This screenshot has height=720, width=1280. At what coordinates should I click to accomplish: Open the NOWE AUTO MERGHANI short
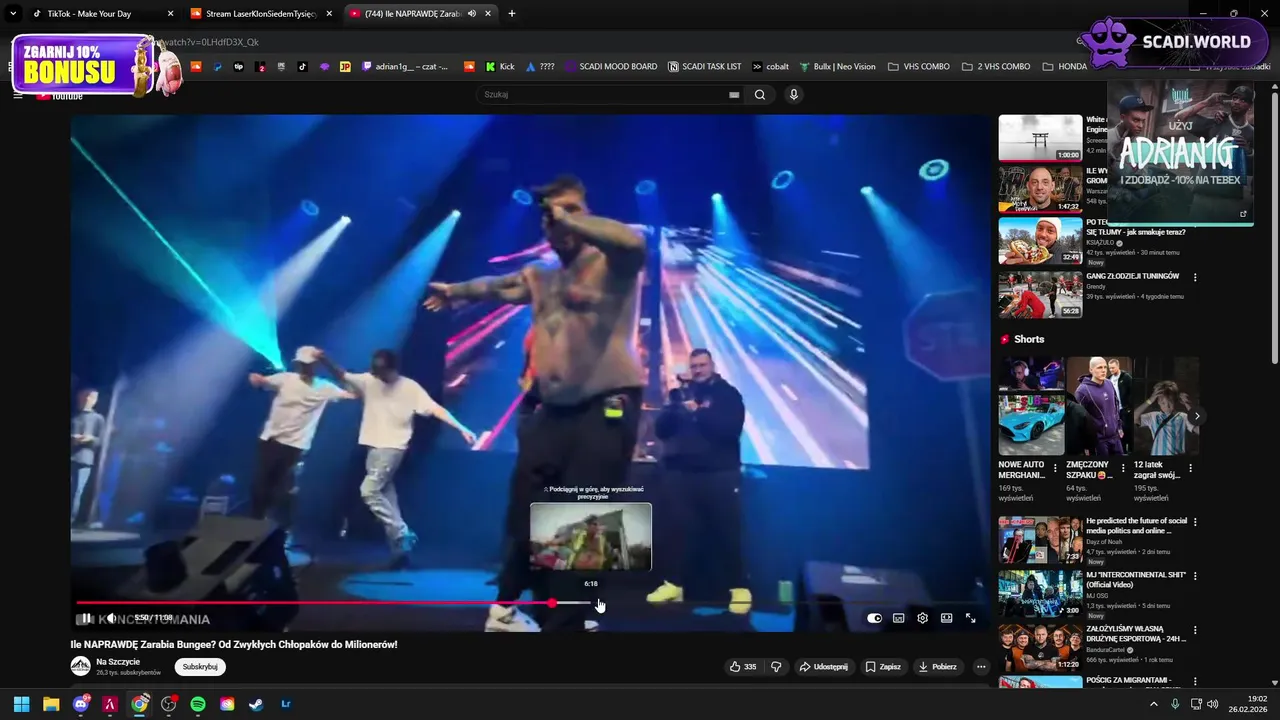pos(1031,406)
